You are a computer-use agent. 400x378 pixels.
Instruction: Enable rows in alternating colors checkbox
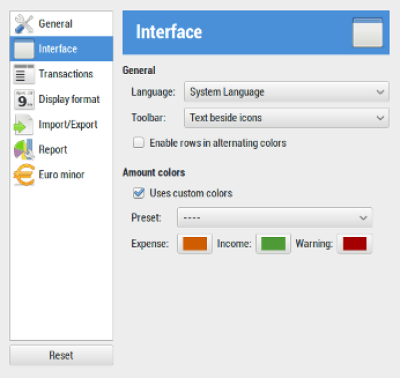pyautogui.click(x=138, y=143)
